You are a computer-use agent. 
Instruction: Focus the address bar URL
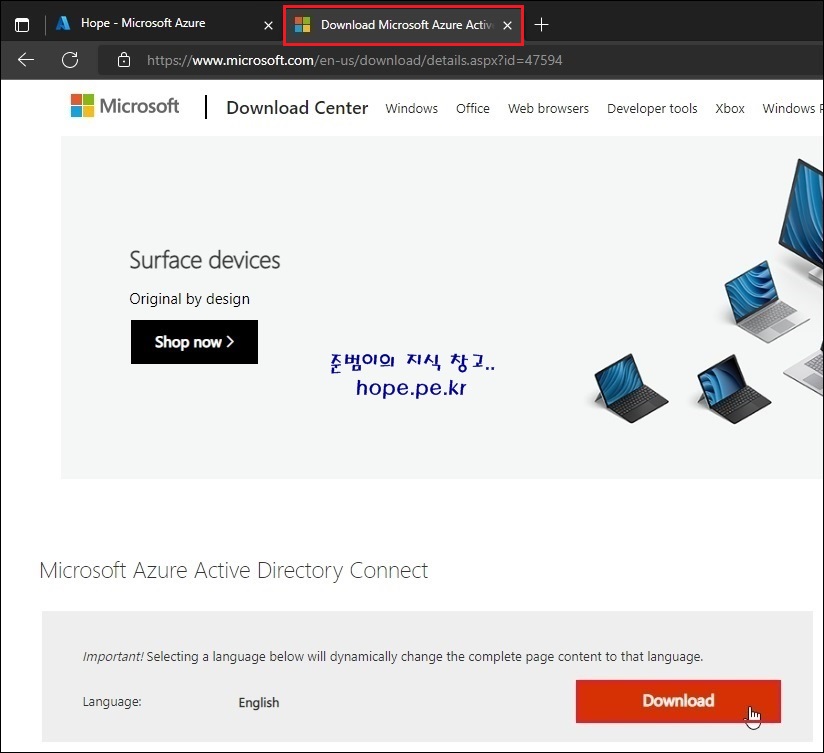point(355,60)
